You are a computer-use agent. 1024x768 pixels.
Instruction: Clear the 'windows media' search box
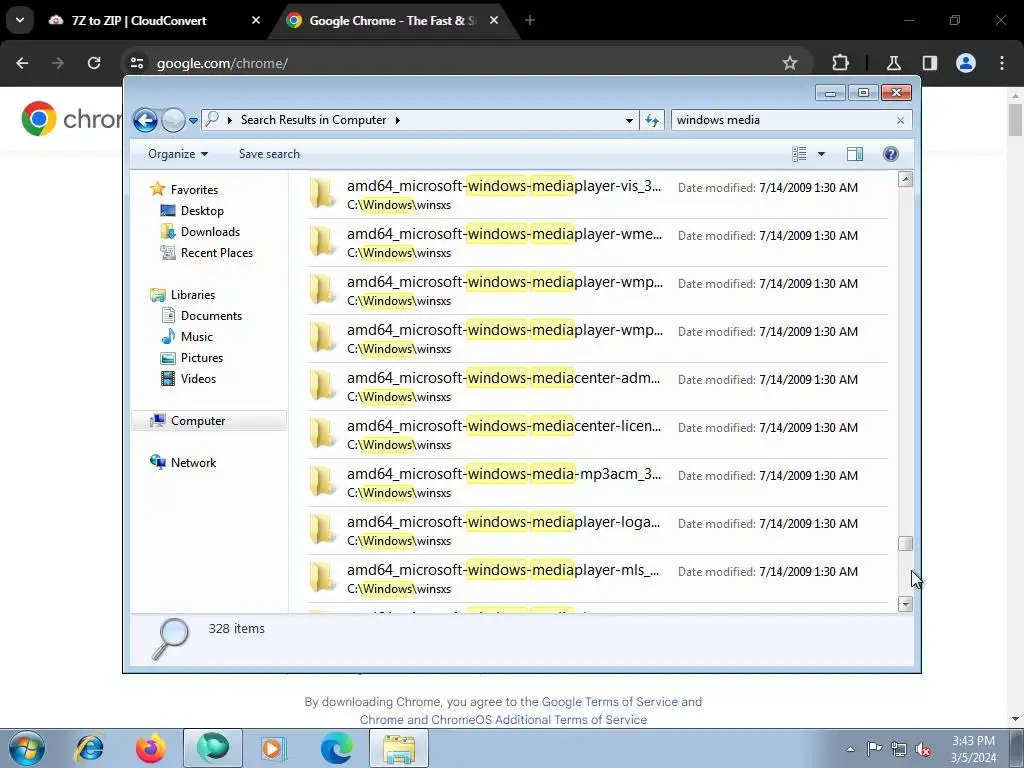point(900,120)
